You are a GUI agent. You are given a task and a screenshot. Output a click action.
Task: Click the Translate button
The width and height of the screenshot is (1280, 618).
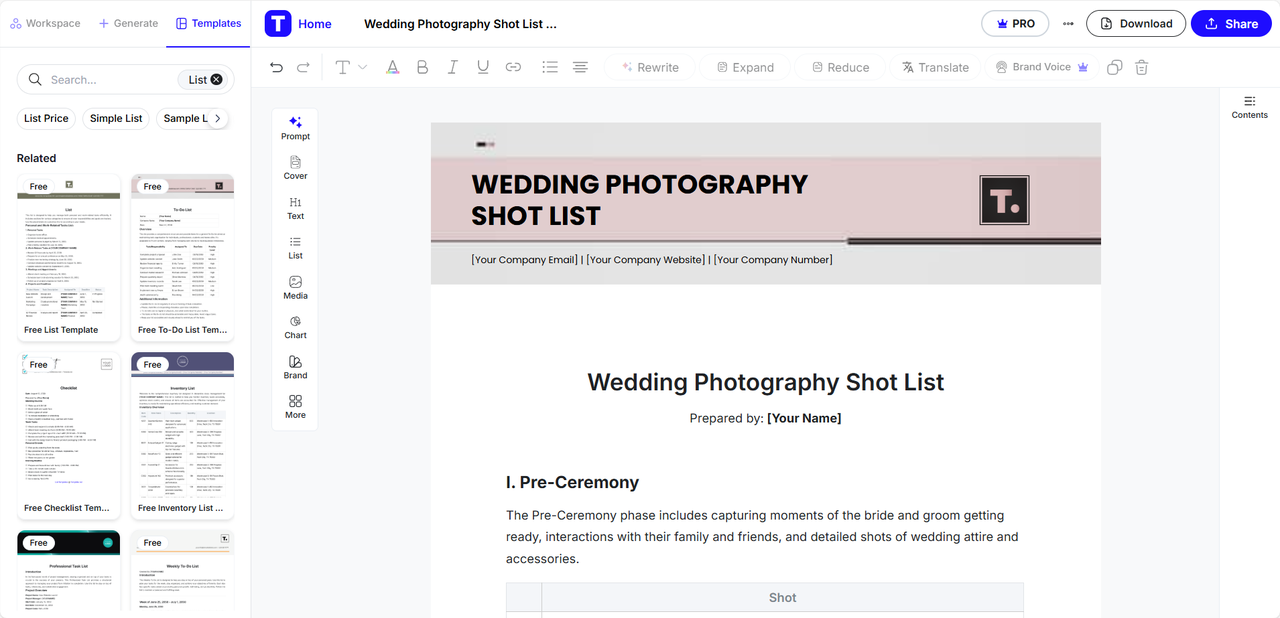point(935,67)
